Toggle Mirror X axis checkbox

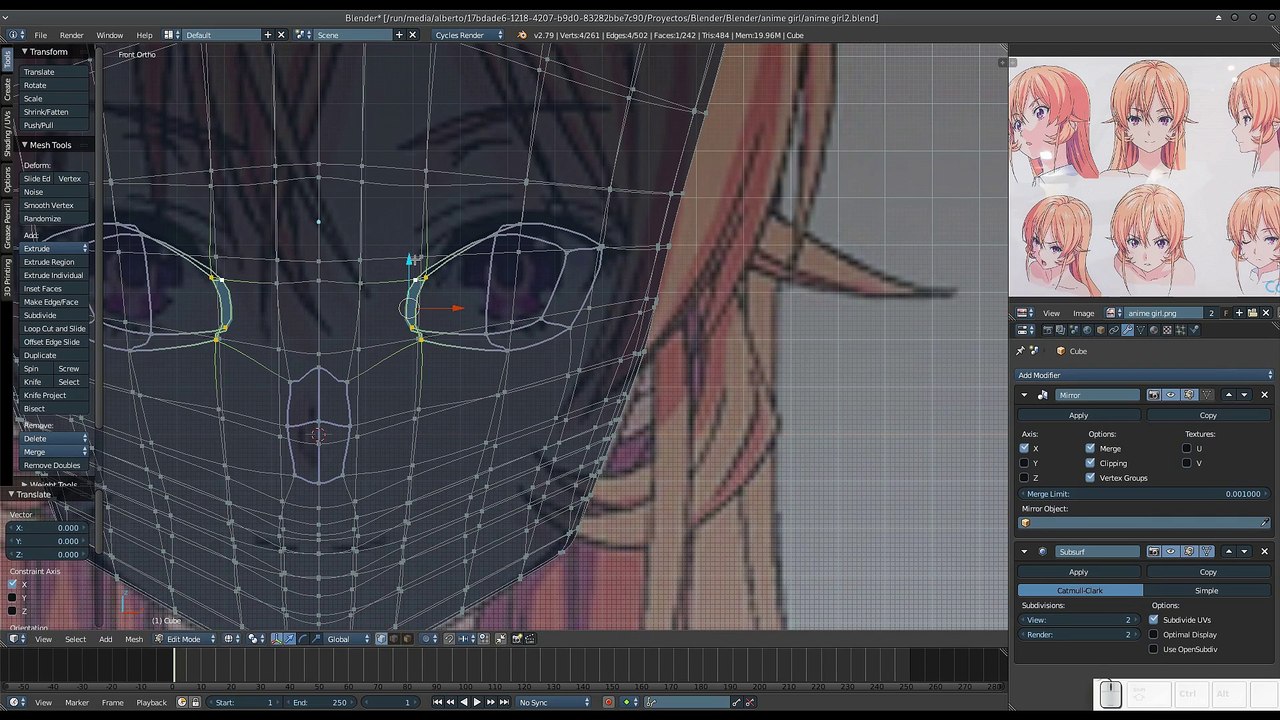[1024, 448]
